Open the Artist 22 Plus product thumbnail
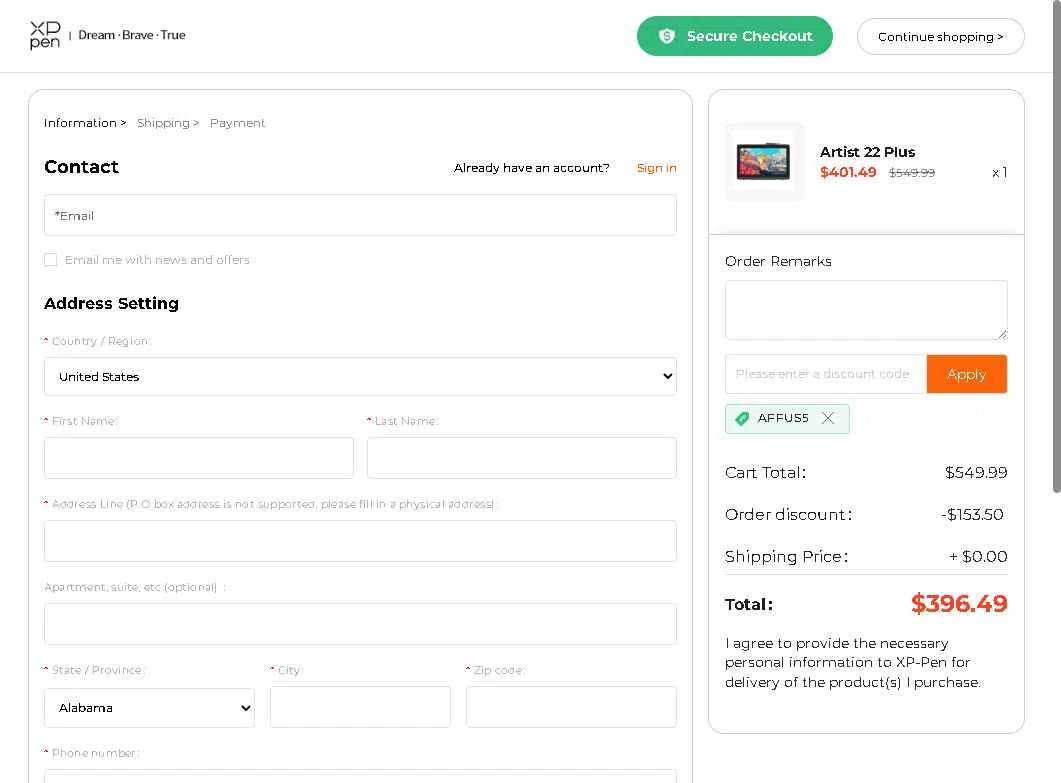The image size is (1061, 783). (x=764, y=162)
